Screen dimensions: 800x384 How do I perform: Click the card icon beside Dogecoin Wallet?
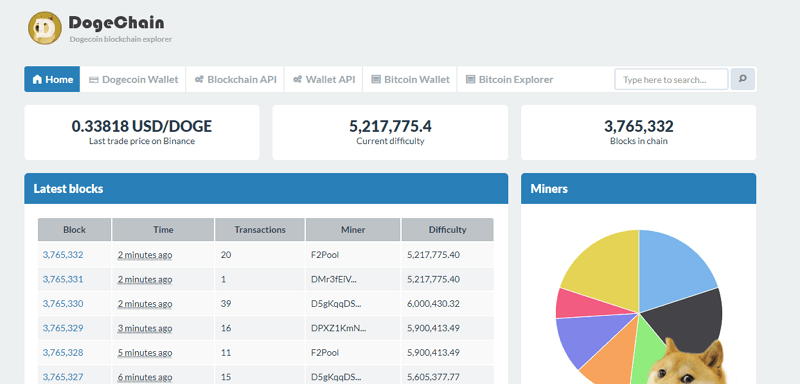(93, 80)
